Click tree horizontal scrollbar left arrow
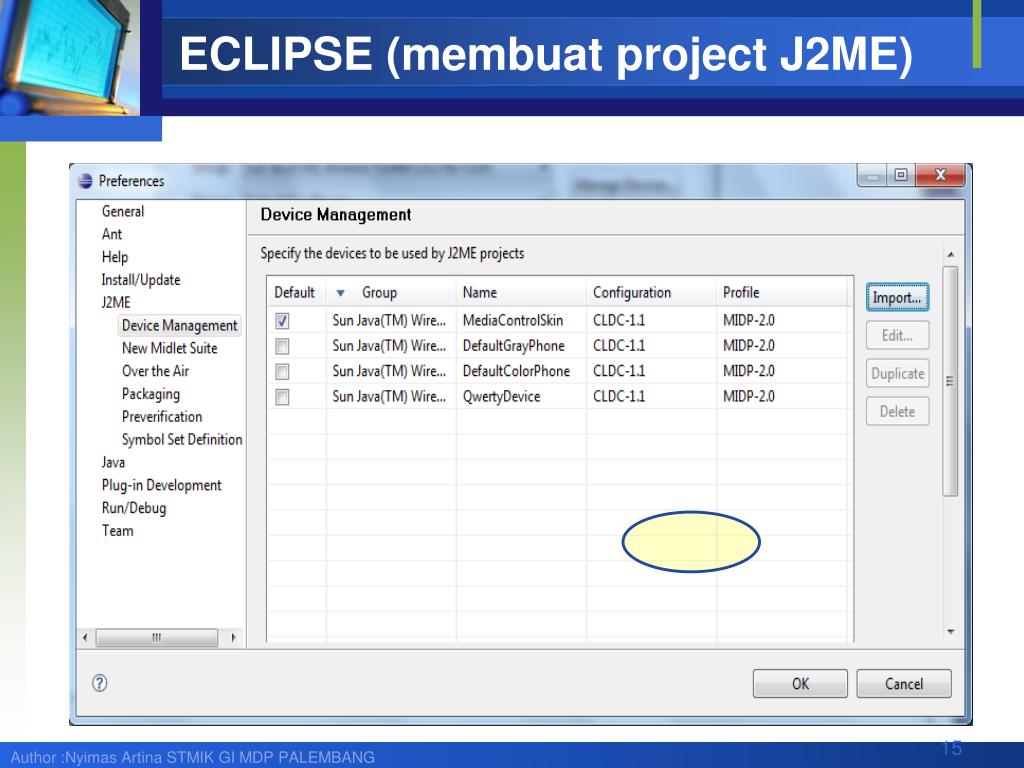 click(x=85, y=637)
